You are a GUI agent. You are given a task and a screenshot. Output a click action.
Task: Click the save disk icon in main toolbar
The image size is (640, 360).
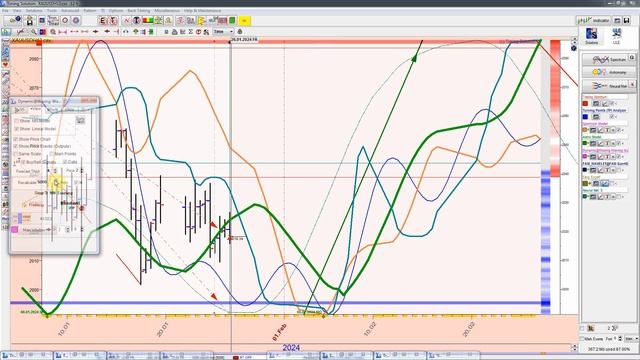point(29,20)
